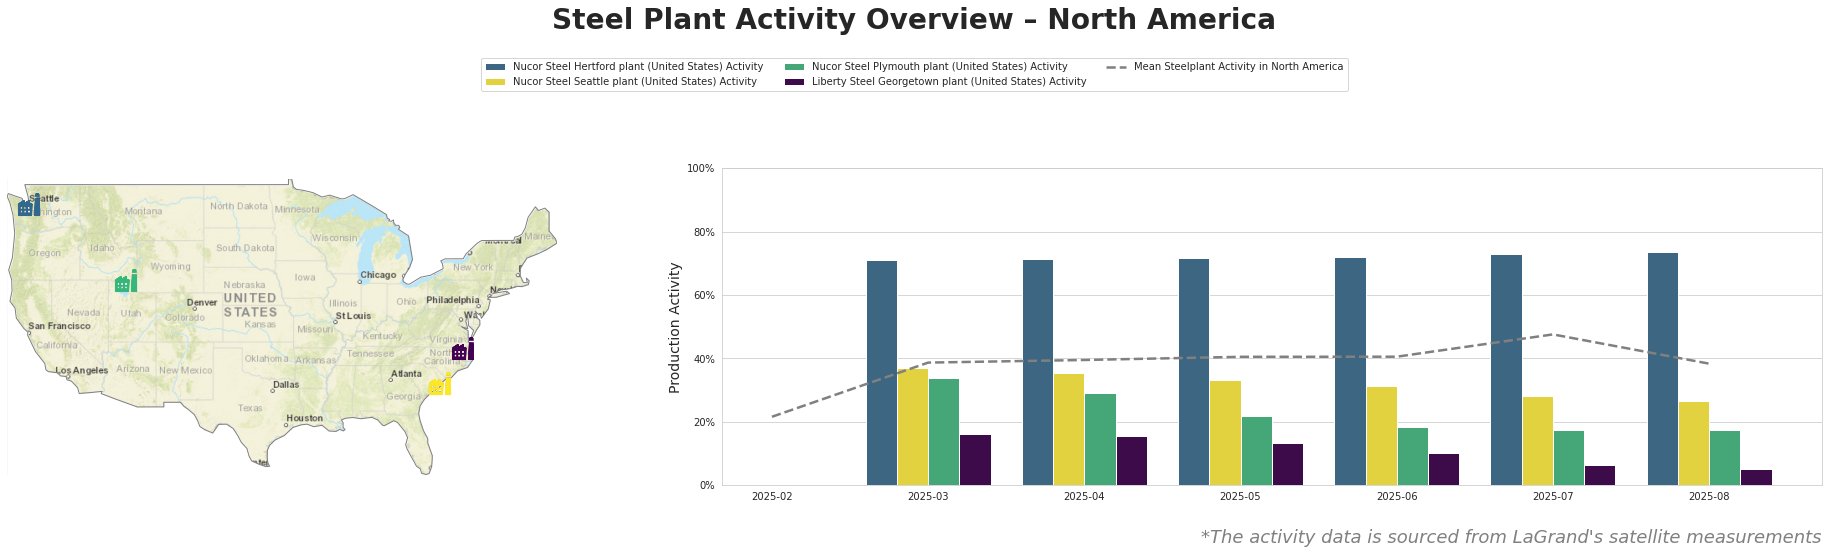Screen dimensions: 1828x554
Task: Click the purple Georgetown bar for 2025-08
Action: point(1755,477)
